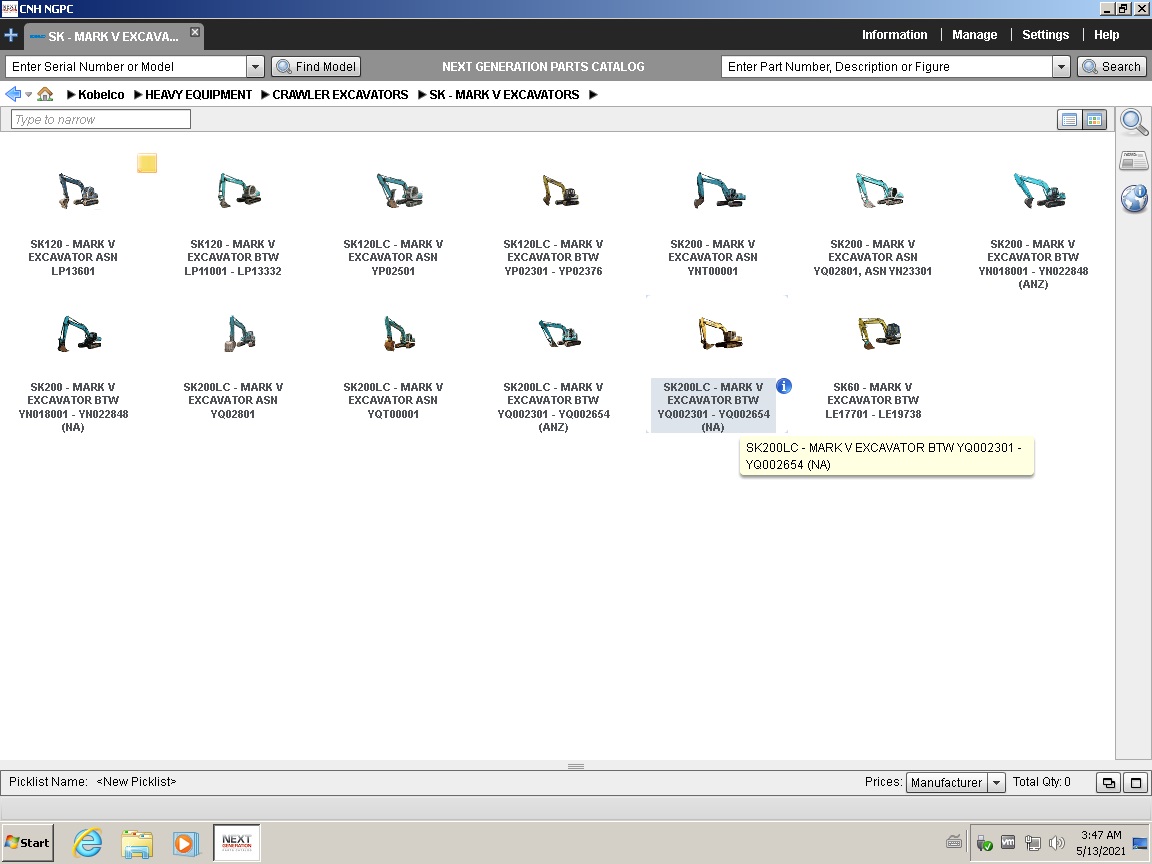Open the magnifier search sidebar icon
The image size is (1152, 864).
(1134, 122)
